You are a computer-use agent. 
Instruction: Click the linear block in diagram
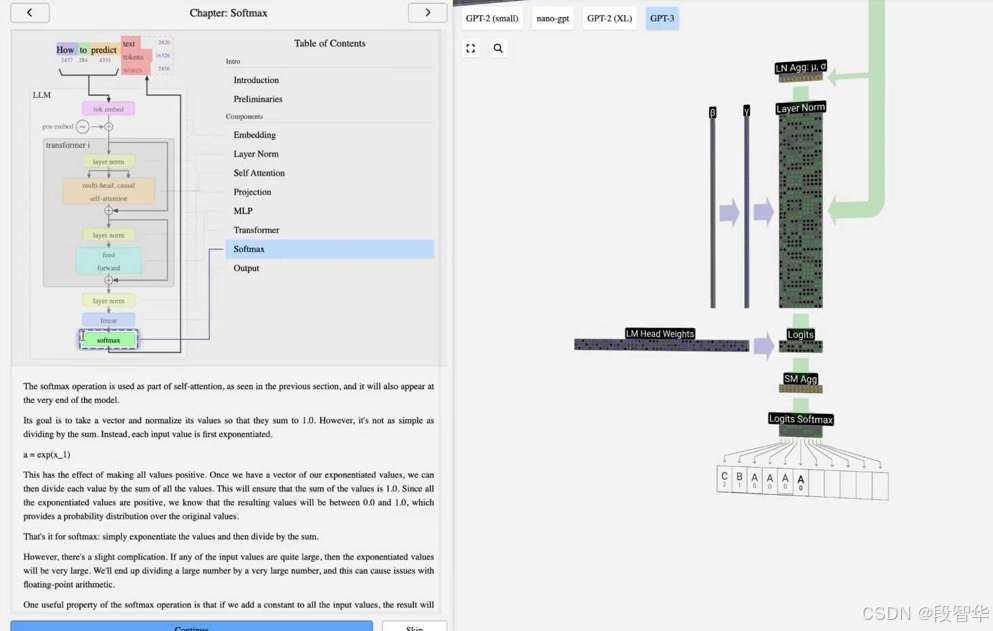point(108,320)
